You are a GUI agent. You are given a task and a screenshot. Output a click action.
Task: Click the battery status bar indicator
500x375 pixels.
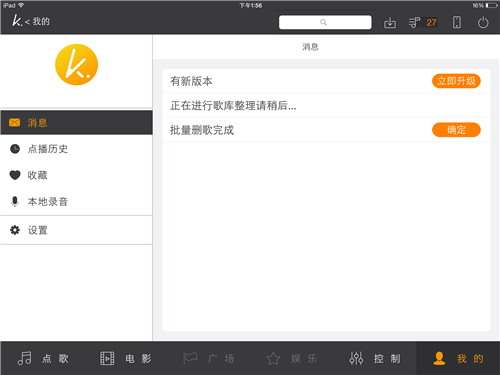tap(491, 5)
